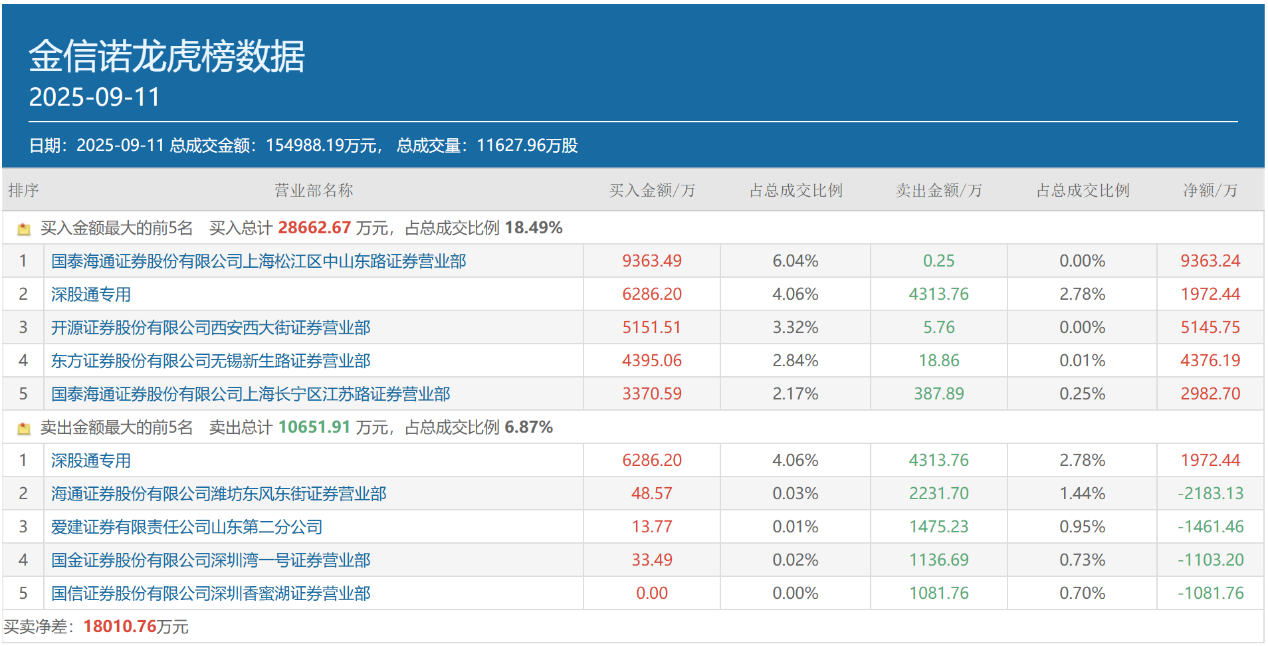Open 国泰海通证券上海松江区中山东路证券营业部 link
Viewport: 1268px width, 646px height.
(258, 261)
